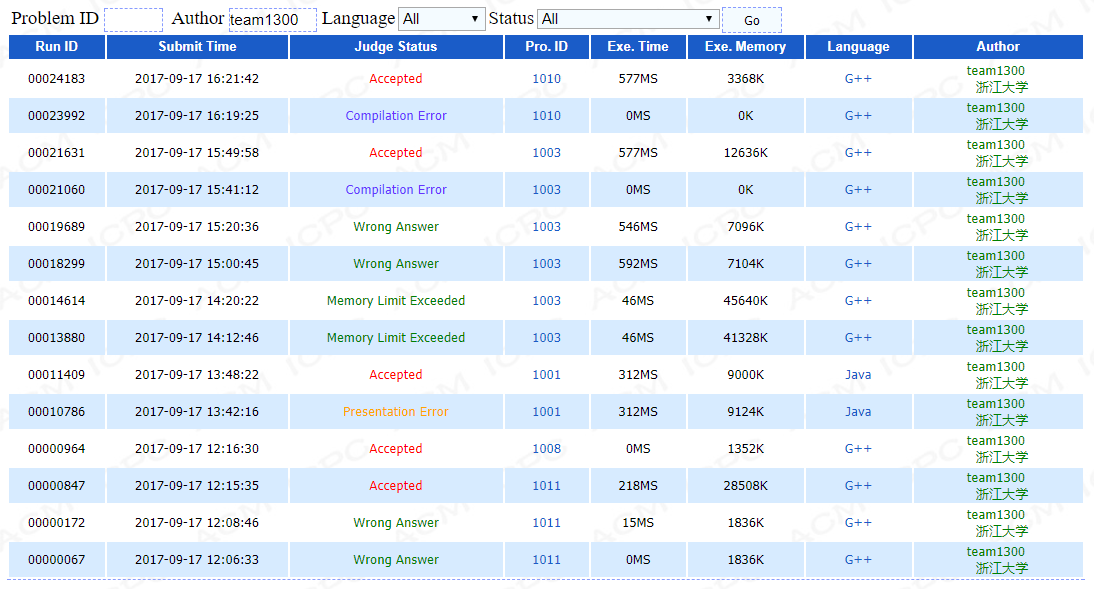Open problem 1008 link in run 00000964
This screenshot has height=589, width=1094.
click(546, 449)
